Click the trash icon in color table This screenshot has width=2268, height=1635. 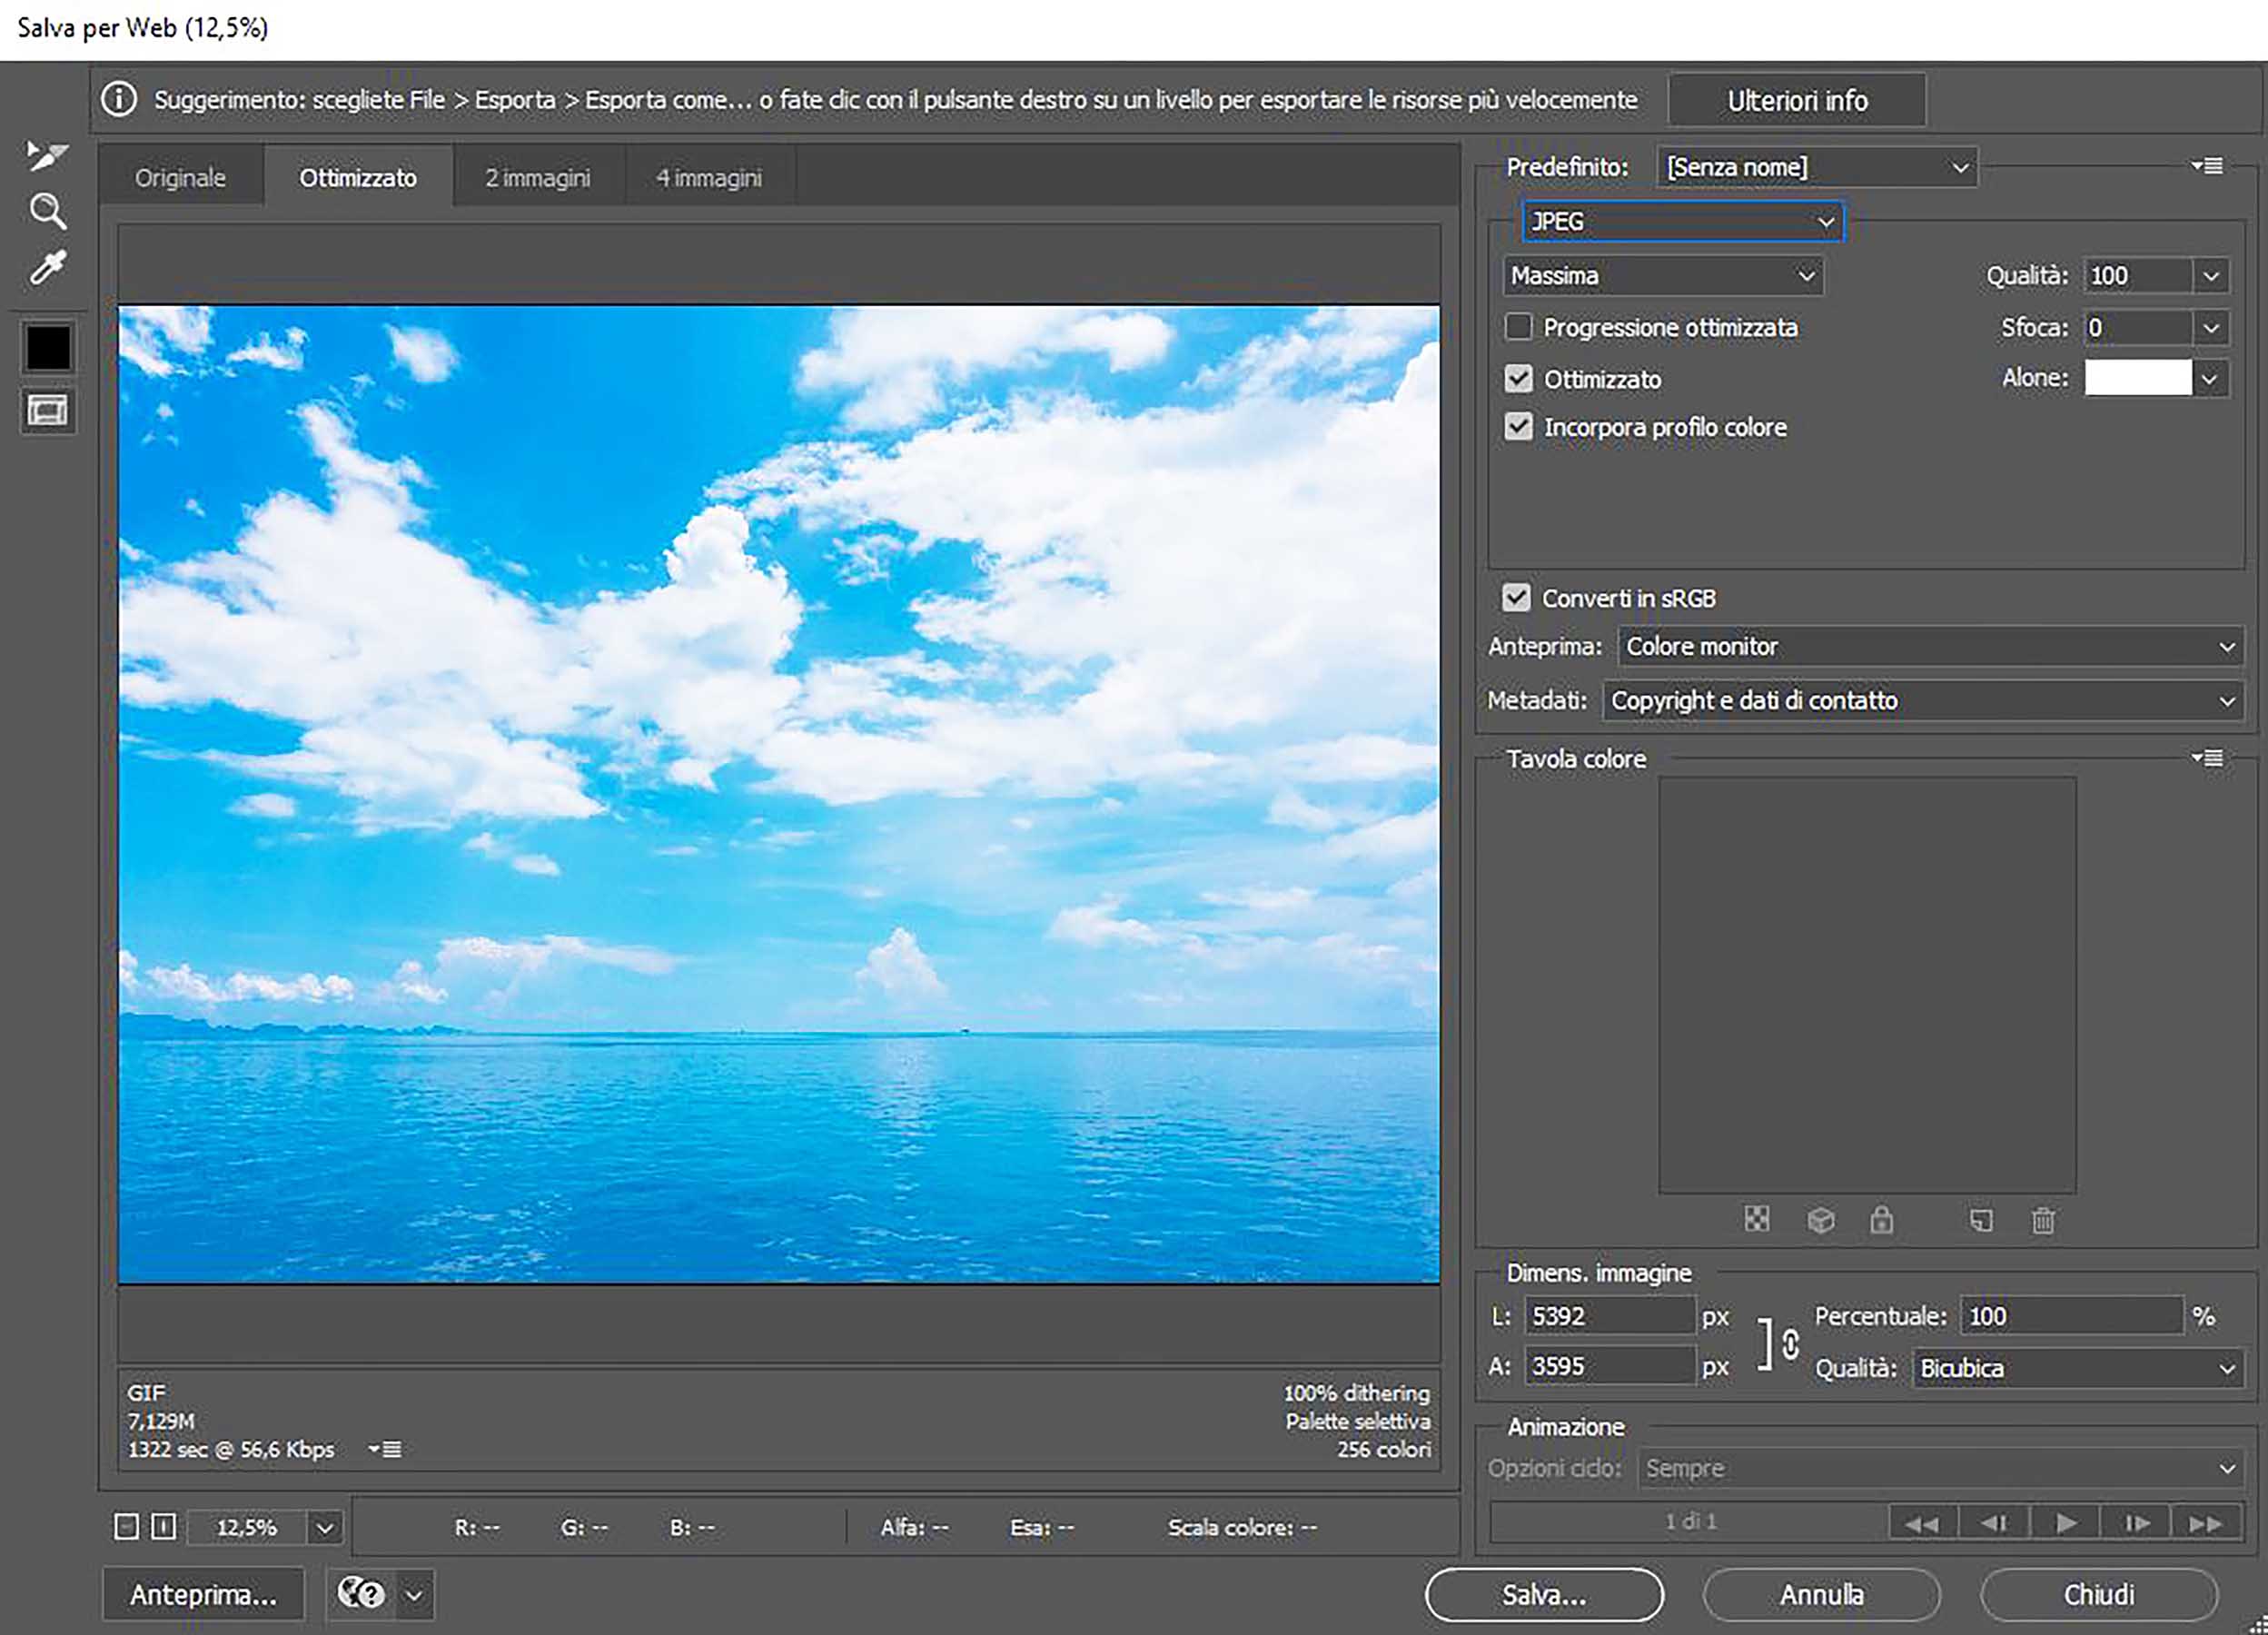[x=2043, y=1220]
